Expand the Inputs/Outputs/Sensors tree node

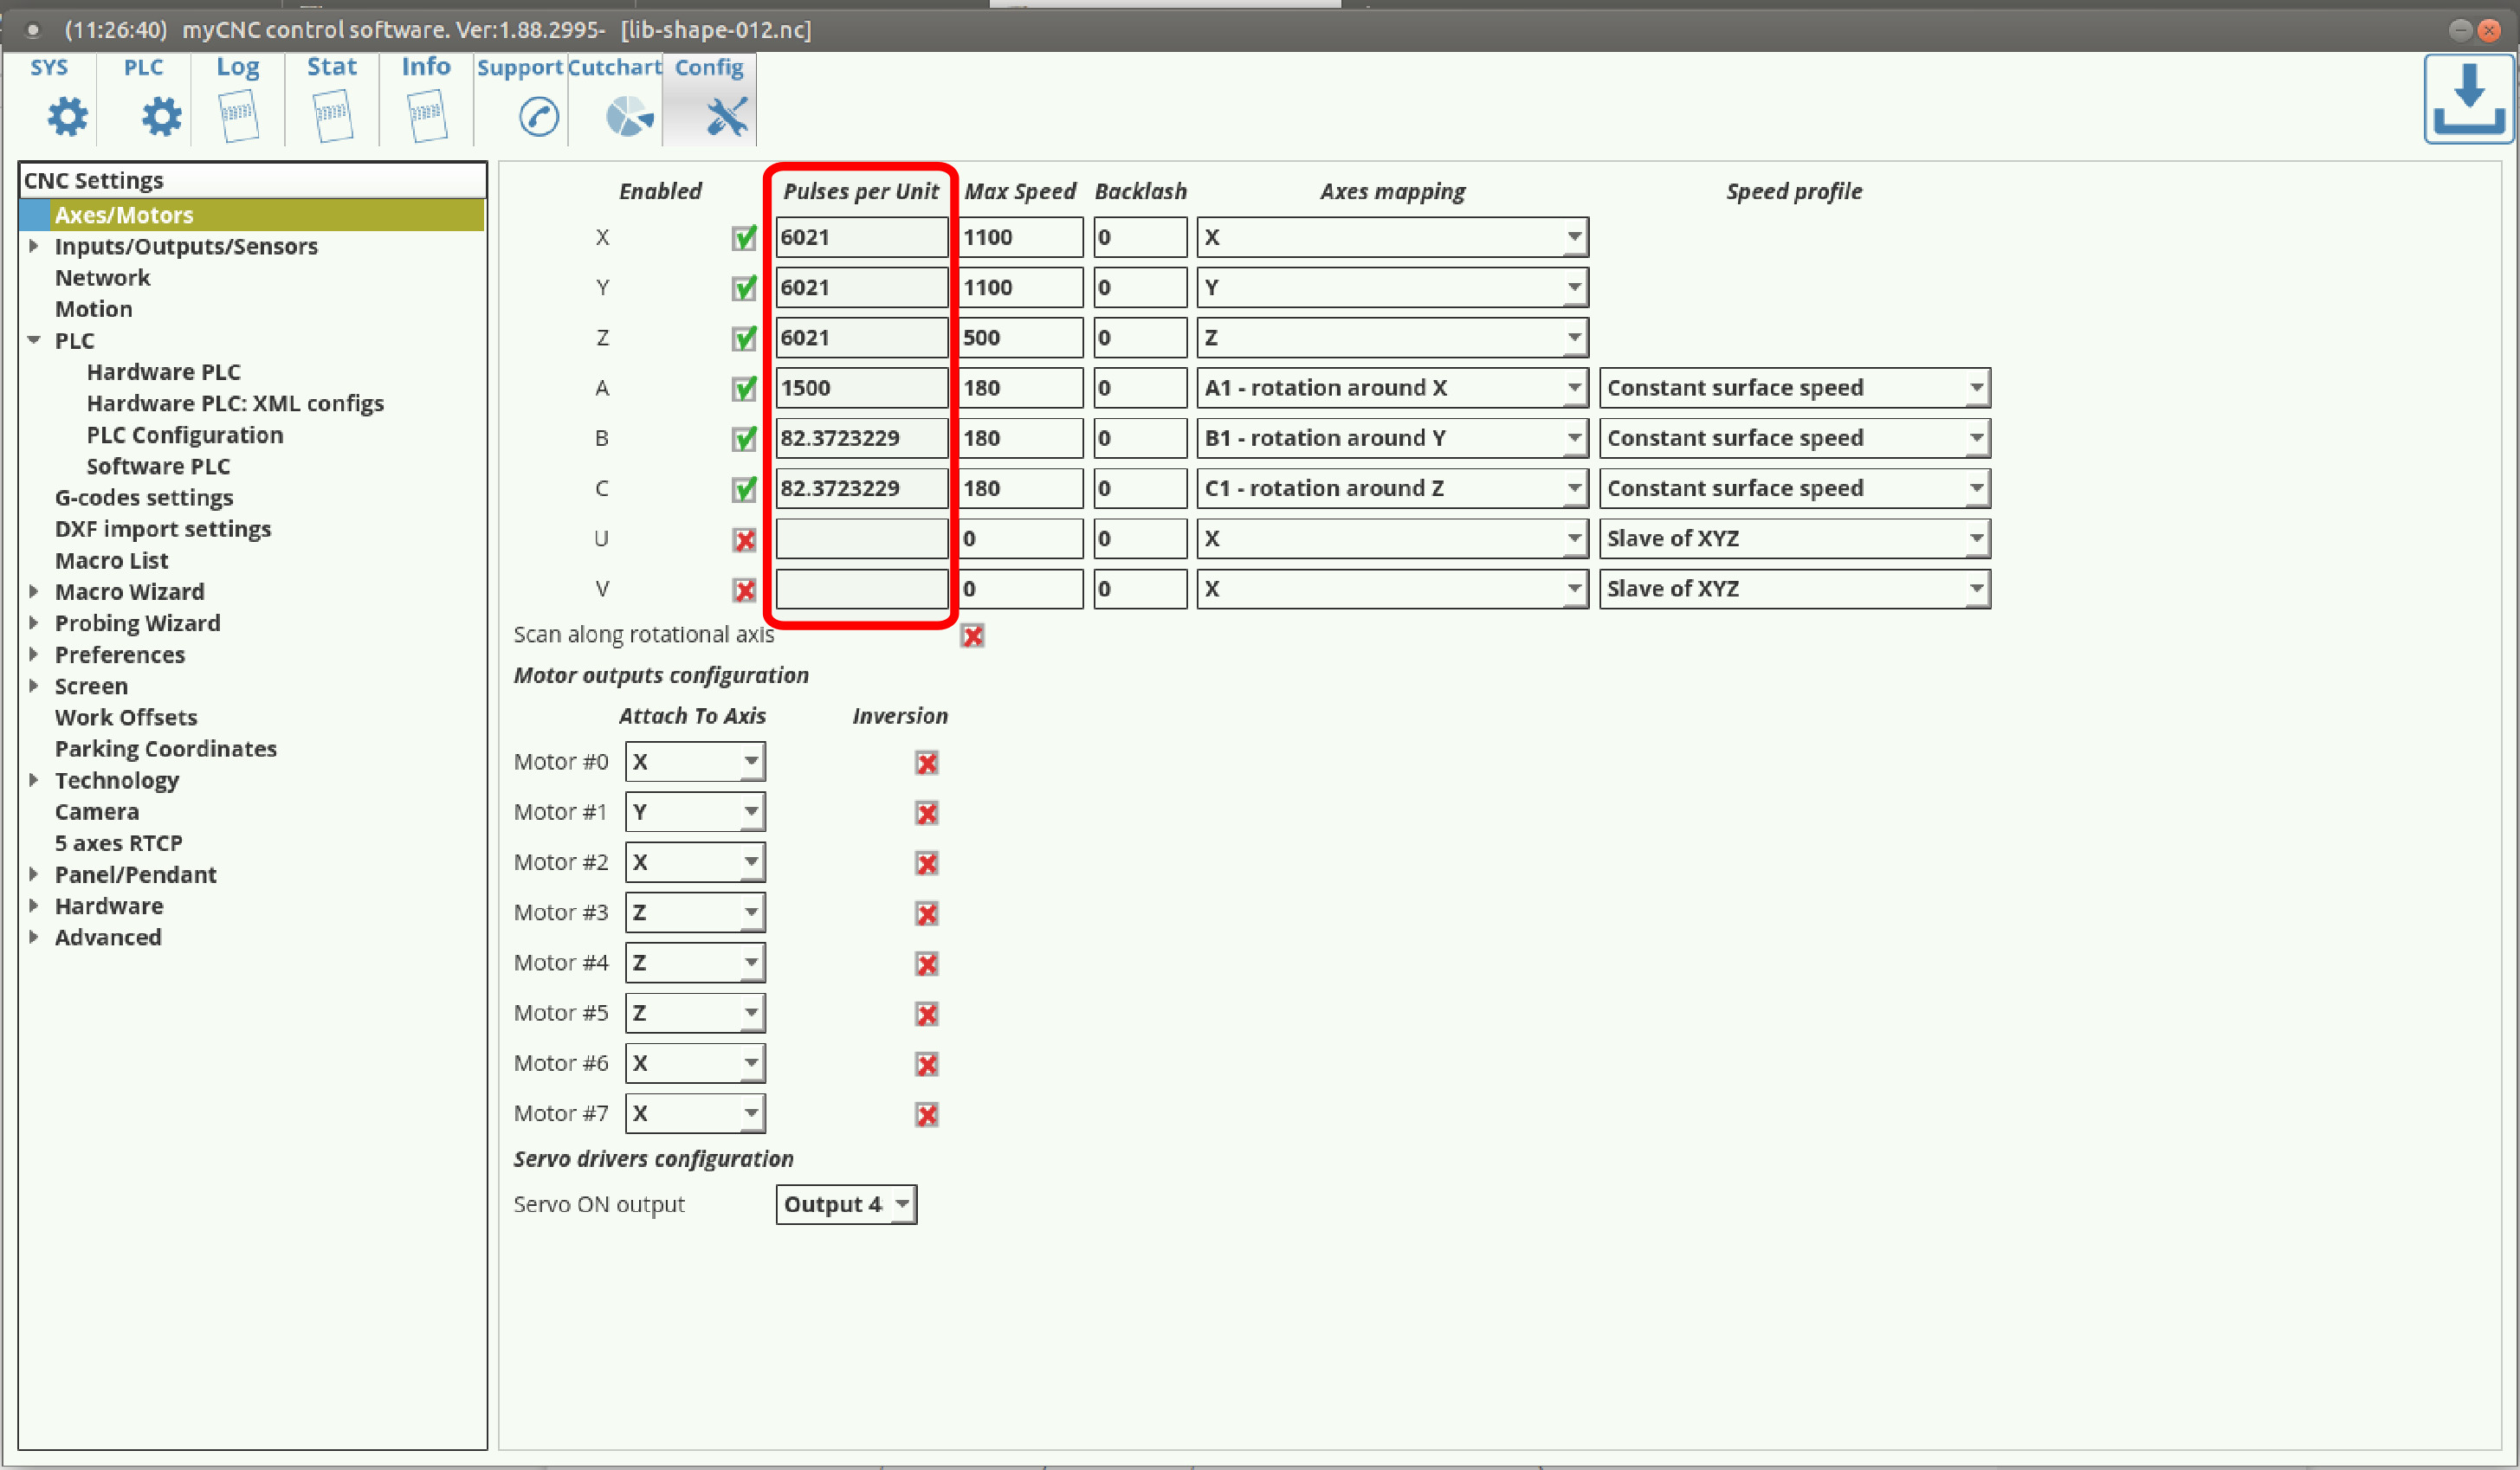[34, 246]
